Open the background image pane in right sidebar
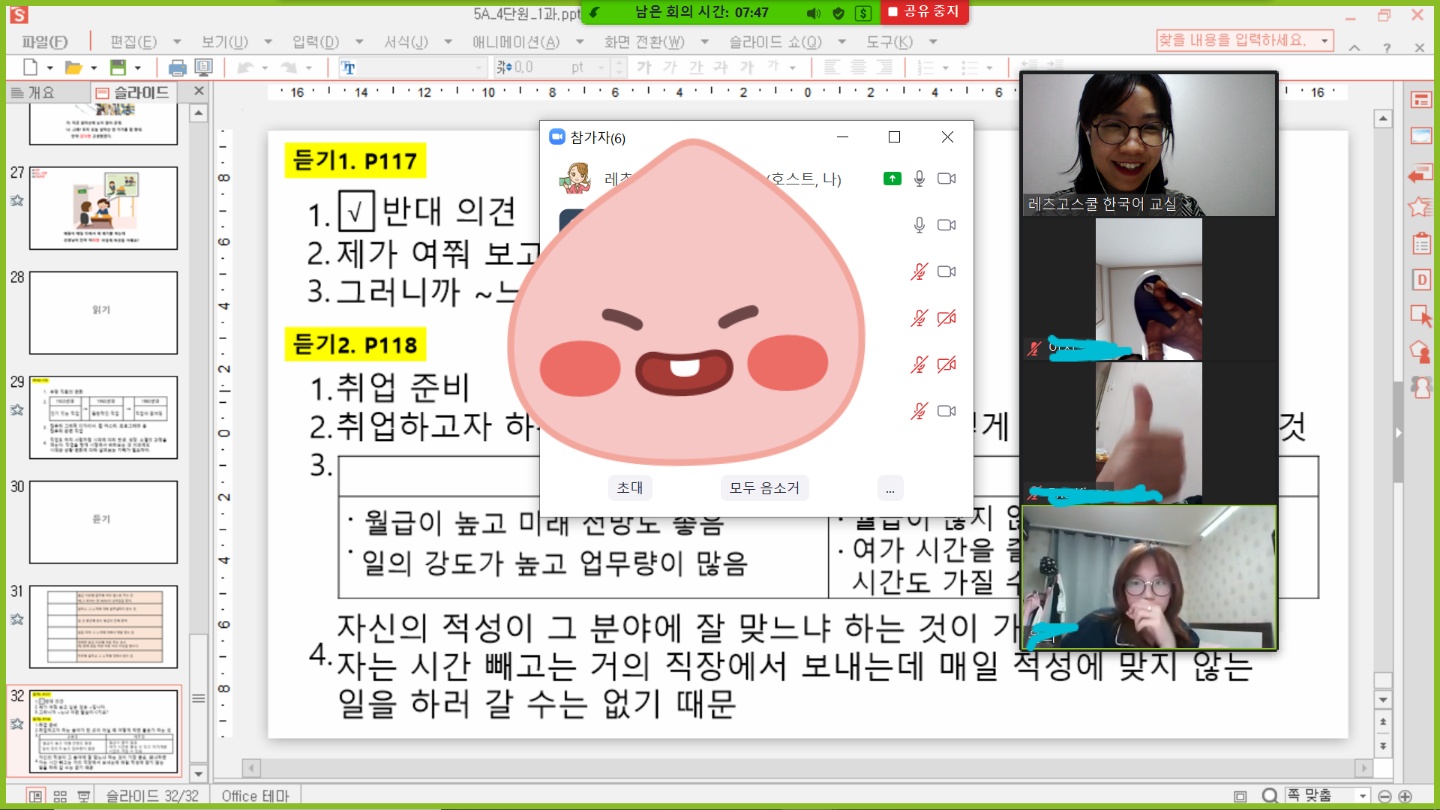Viewport: 1440px width, 810px height. pos(1421,136)
